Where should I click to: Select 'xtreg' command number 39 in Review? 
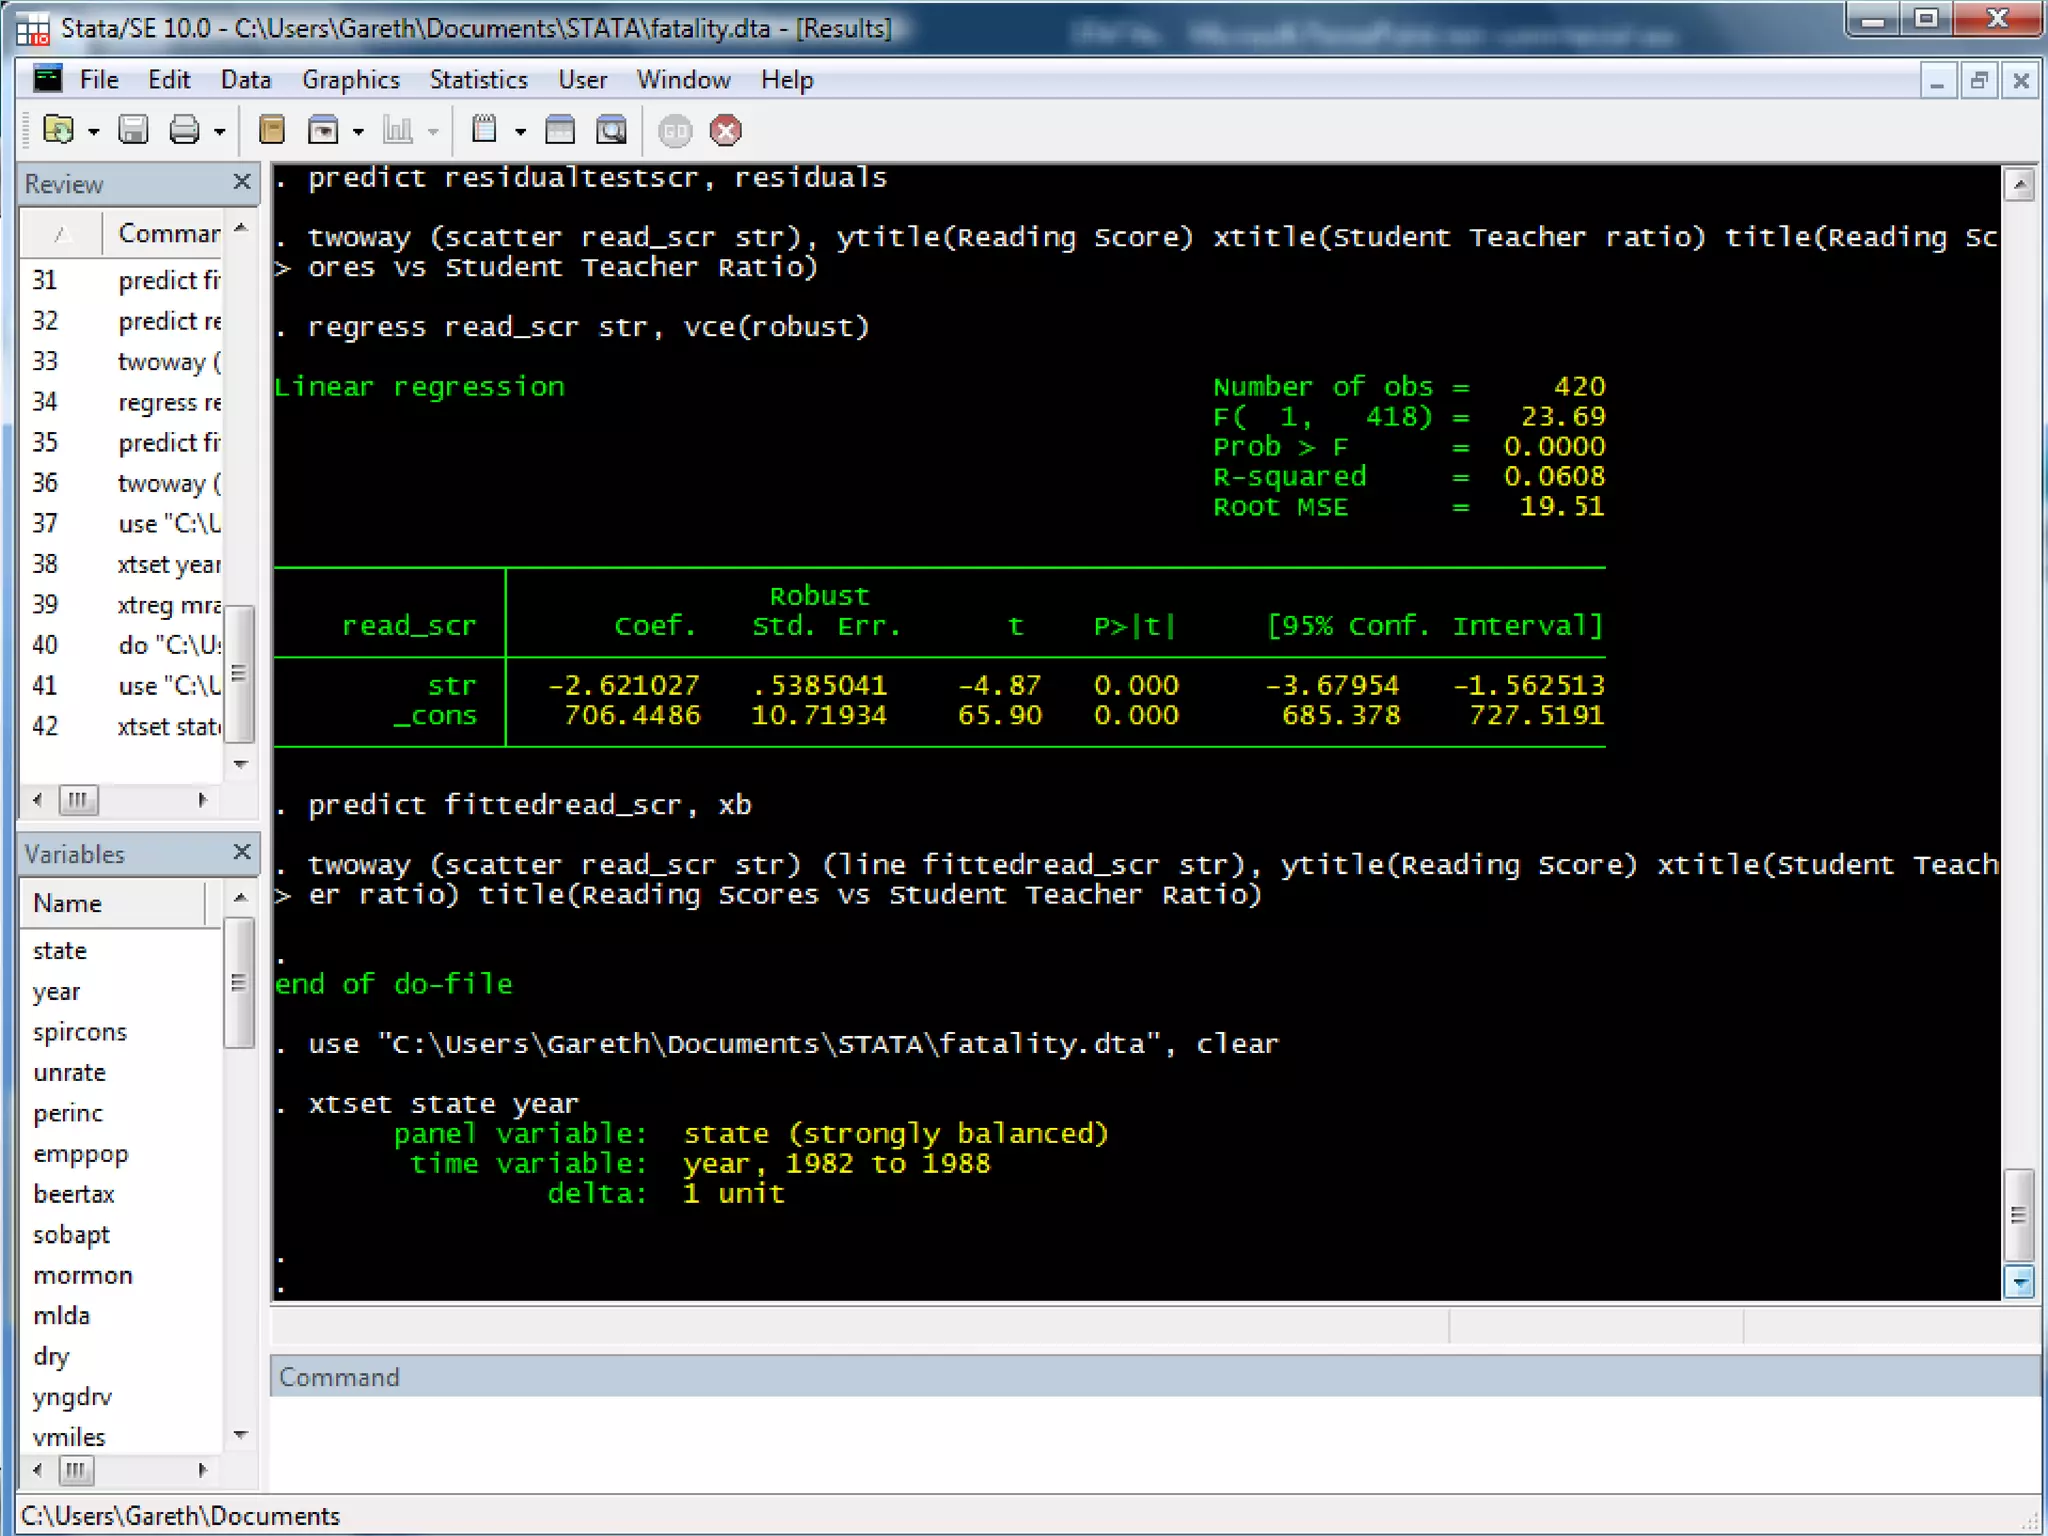click(x=168, y=605)
